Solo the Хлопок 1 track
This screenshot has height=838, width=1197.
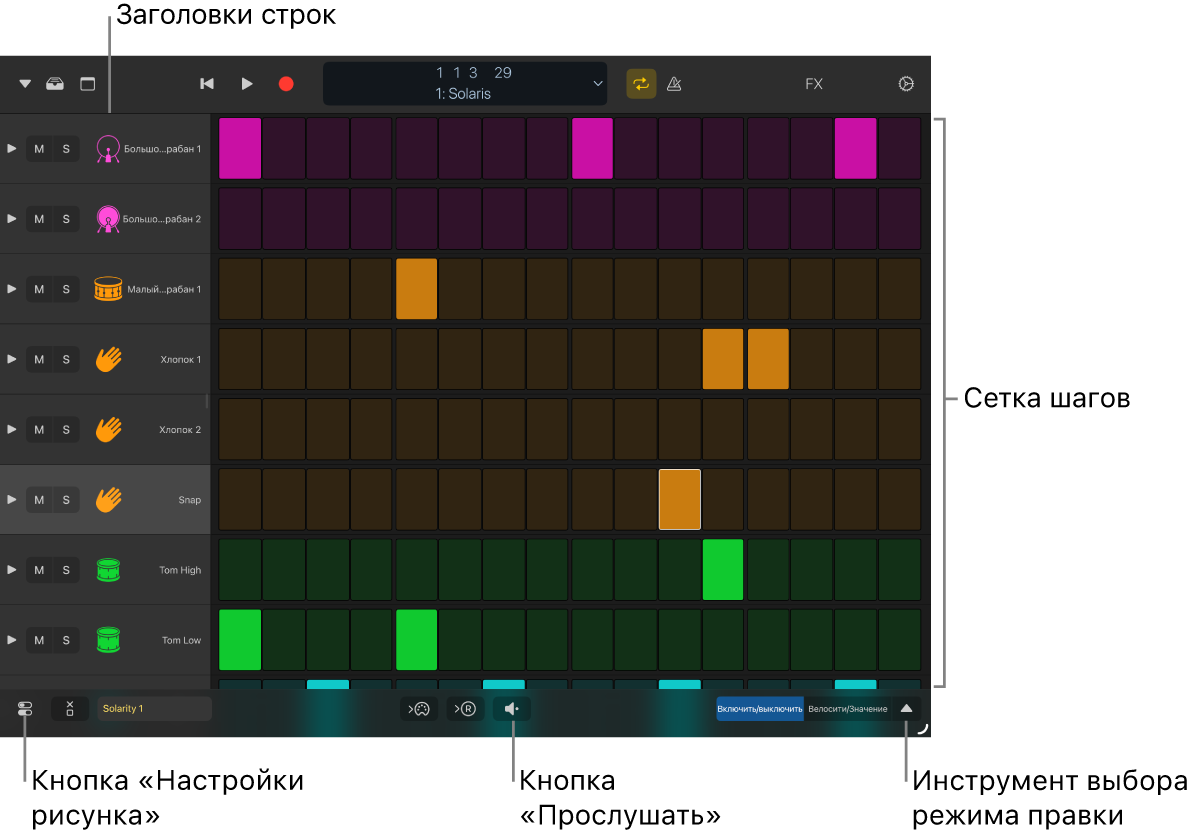[x=66, y=359]
